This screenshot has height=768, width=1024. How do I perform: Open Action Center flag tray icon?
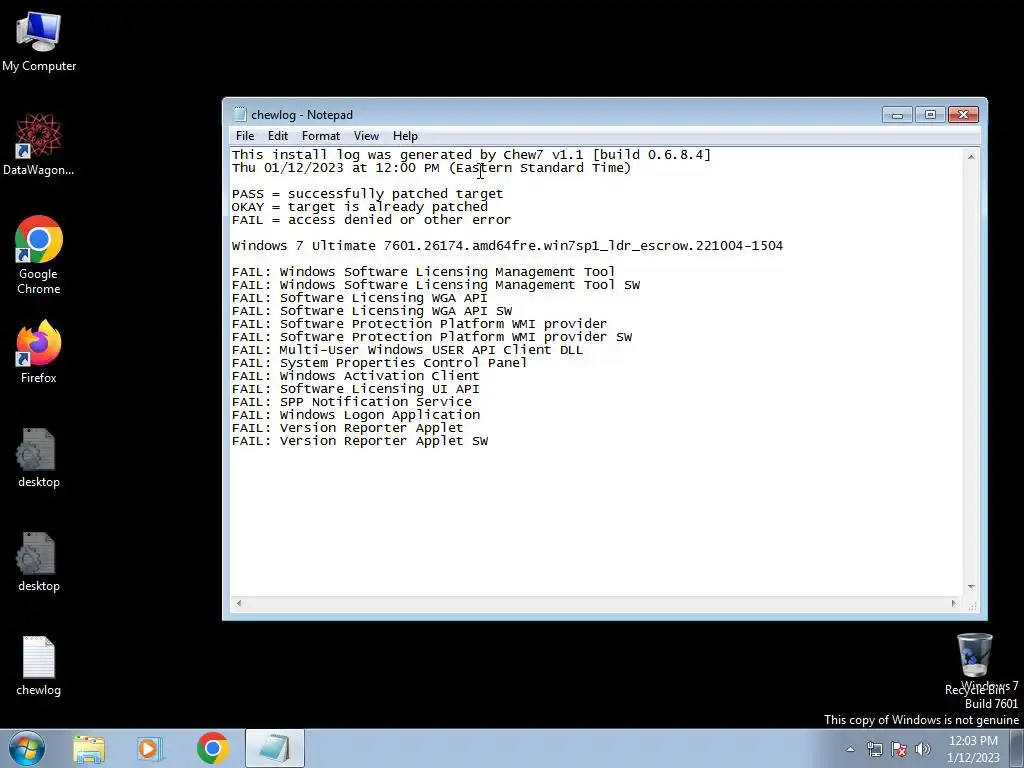click(899, 749)
